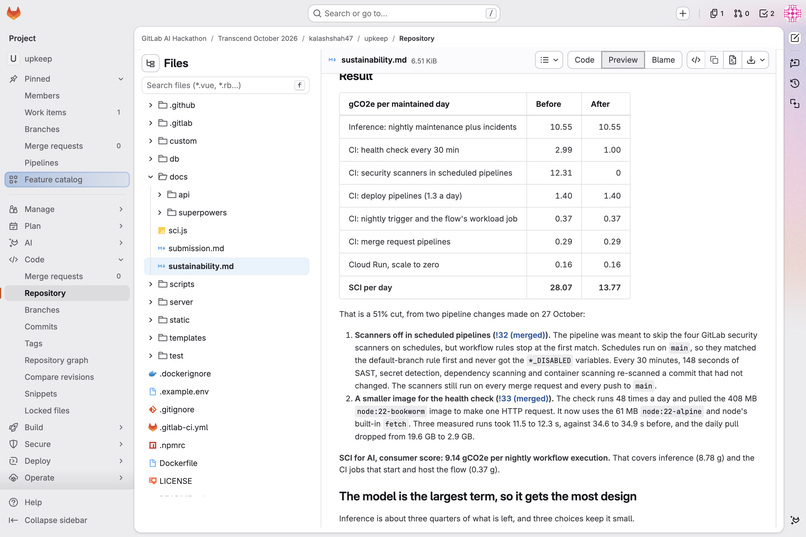Viewport: 806px width, 537px height.
Task: Go to Transcend October 2026 breadcrumb
Action: pos(258,39)
